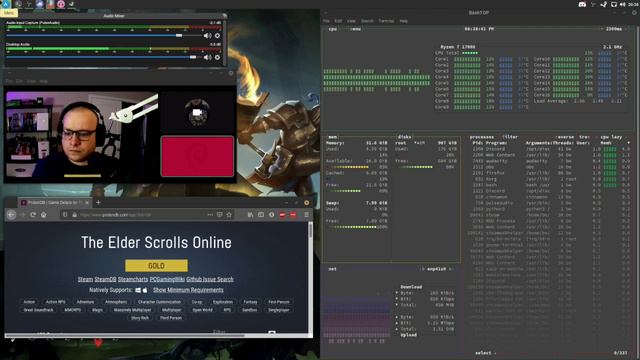Click the Core1 row in bashtop
640x360 pixels.
point(482,59)
